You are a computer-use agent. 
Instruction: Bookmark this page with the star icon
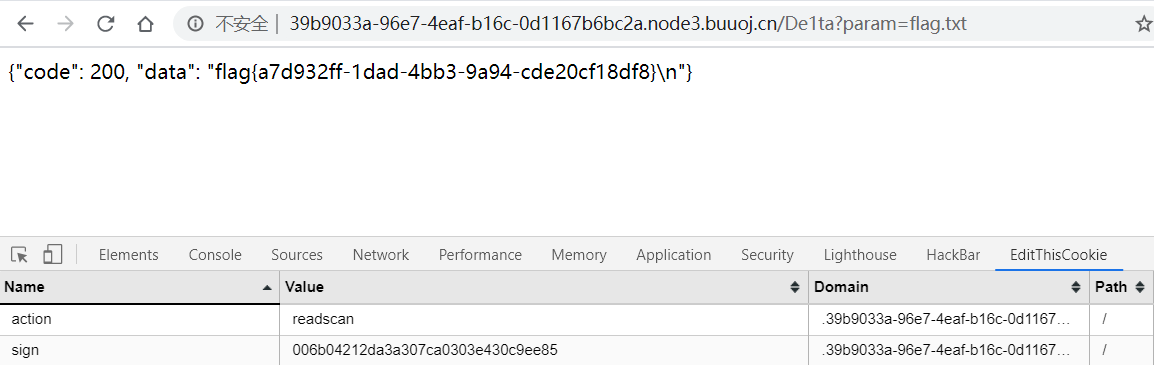(1143, 24)
